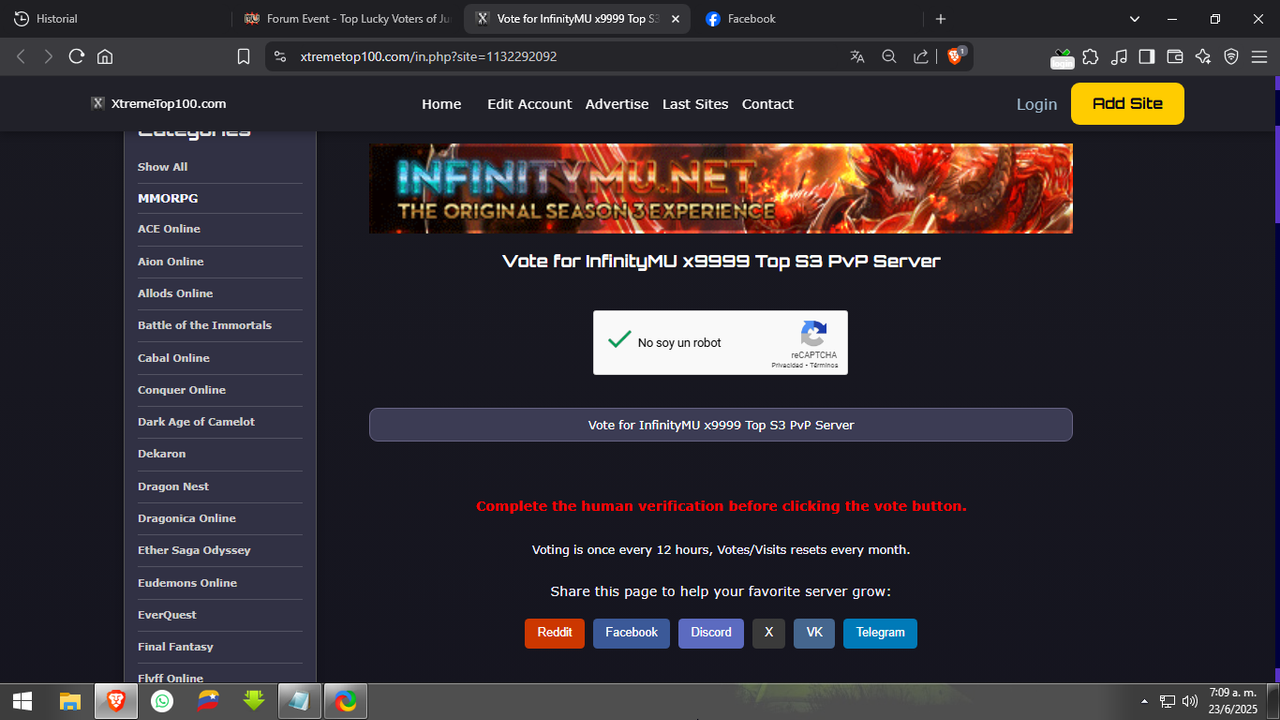Image resolution: width=1280 pixels, height=720 pixels.
Task: Select Battle of the Immortals category
Action: (x=205, y=326)
